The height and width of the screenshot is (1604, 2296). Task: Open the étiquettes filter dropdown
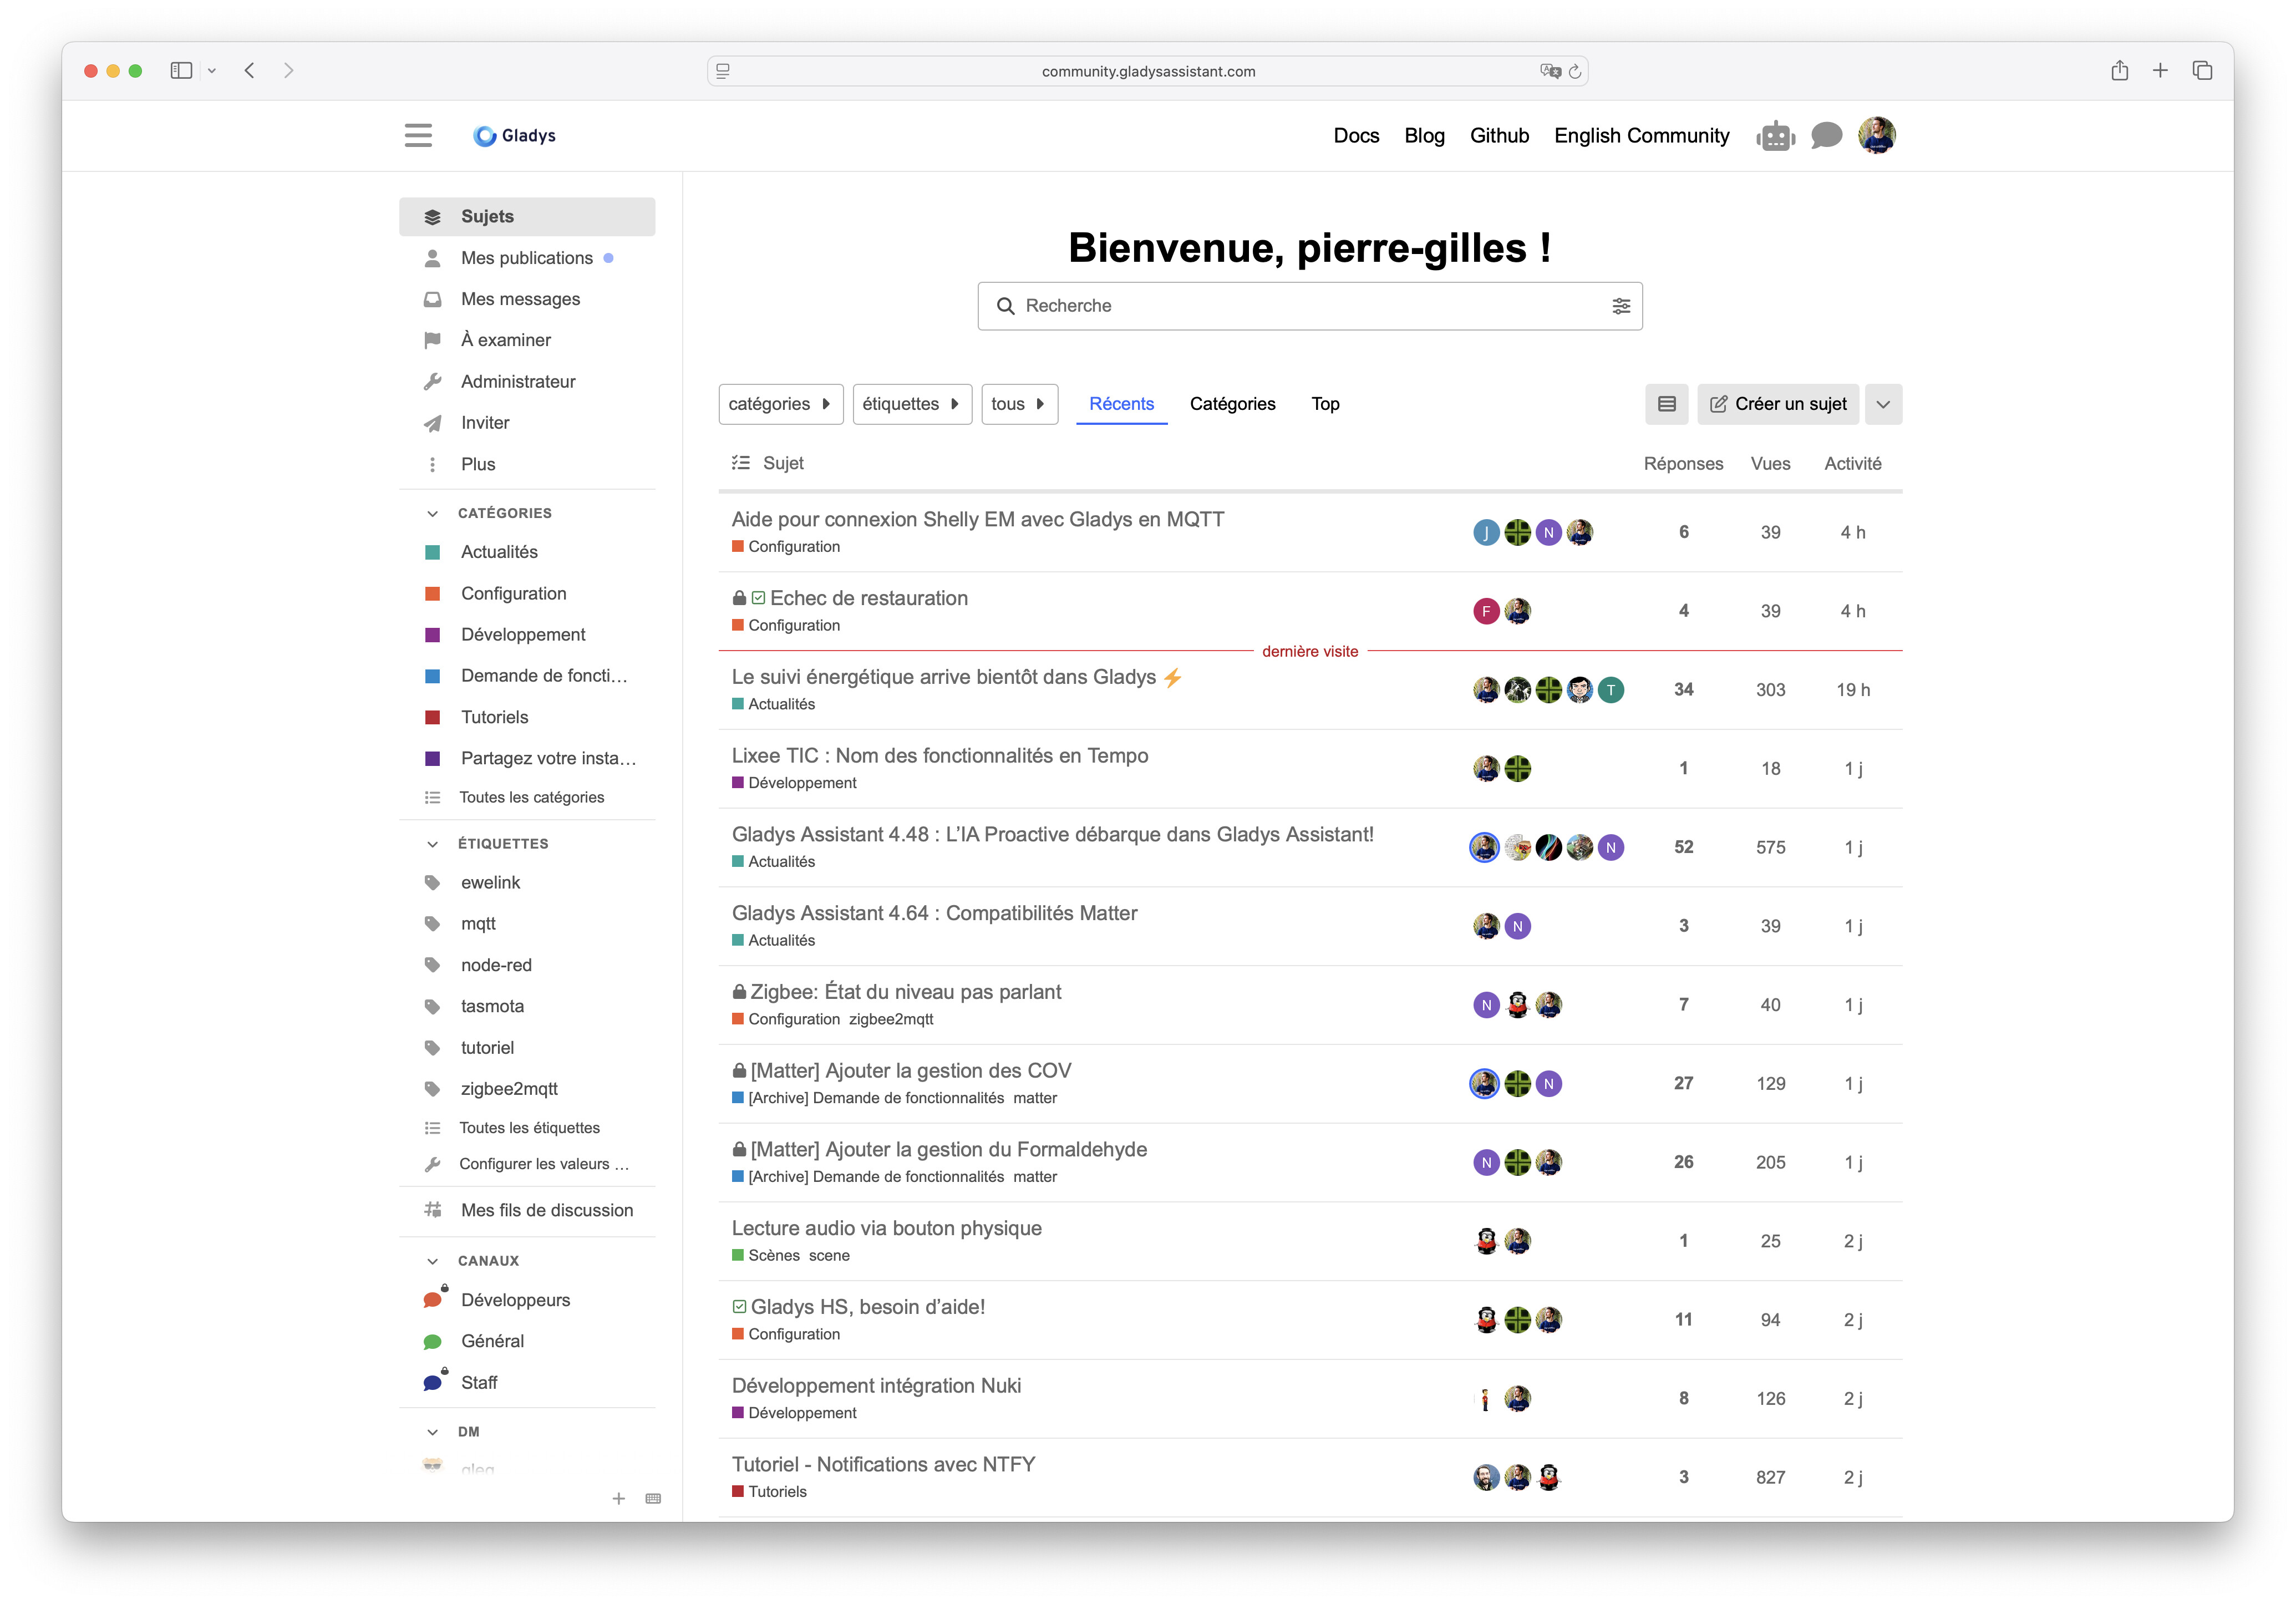point(911,404)
